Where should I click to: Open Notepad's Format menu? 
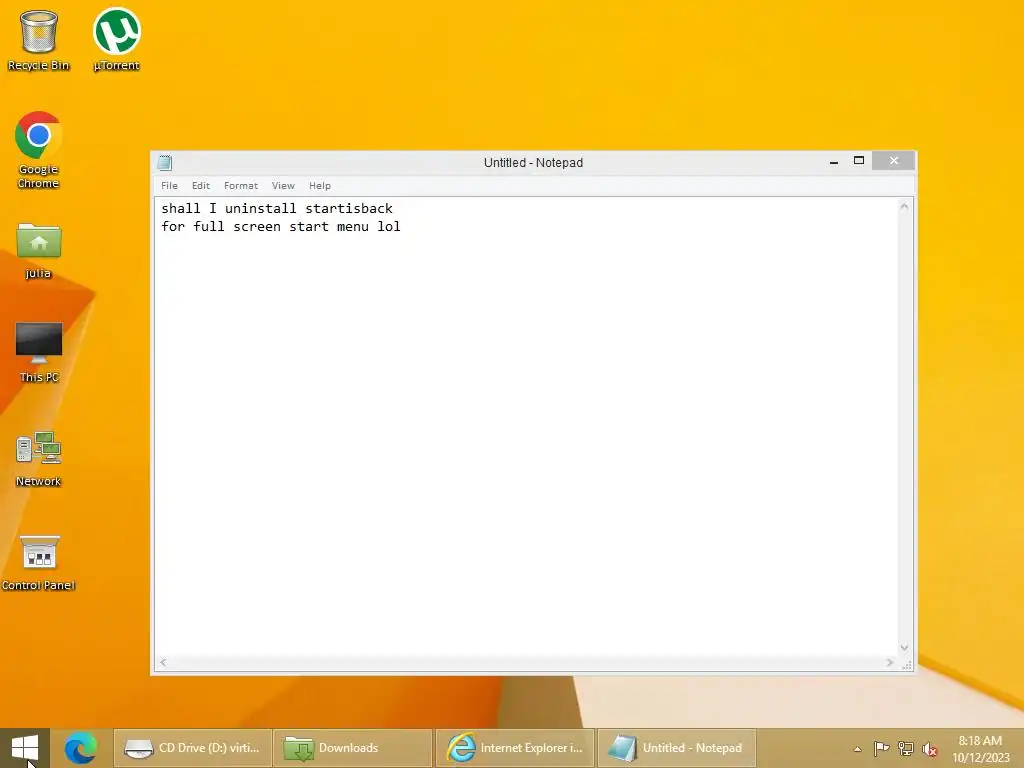(x=241, y=185)
